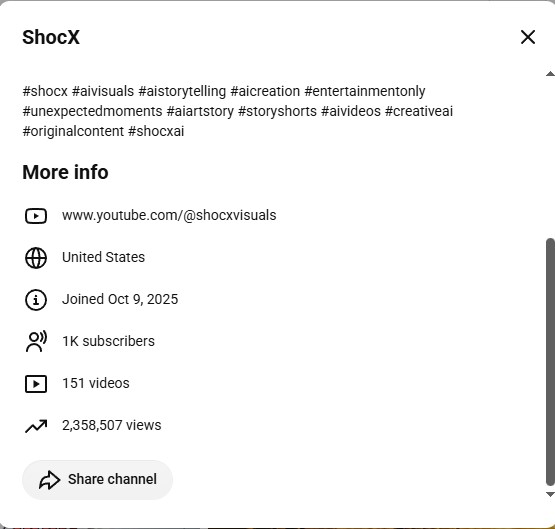Open the #shocxai hashtag
Screen dimensions: 555x529
tap(156, 131)
